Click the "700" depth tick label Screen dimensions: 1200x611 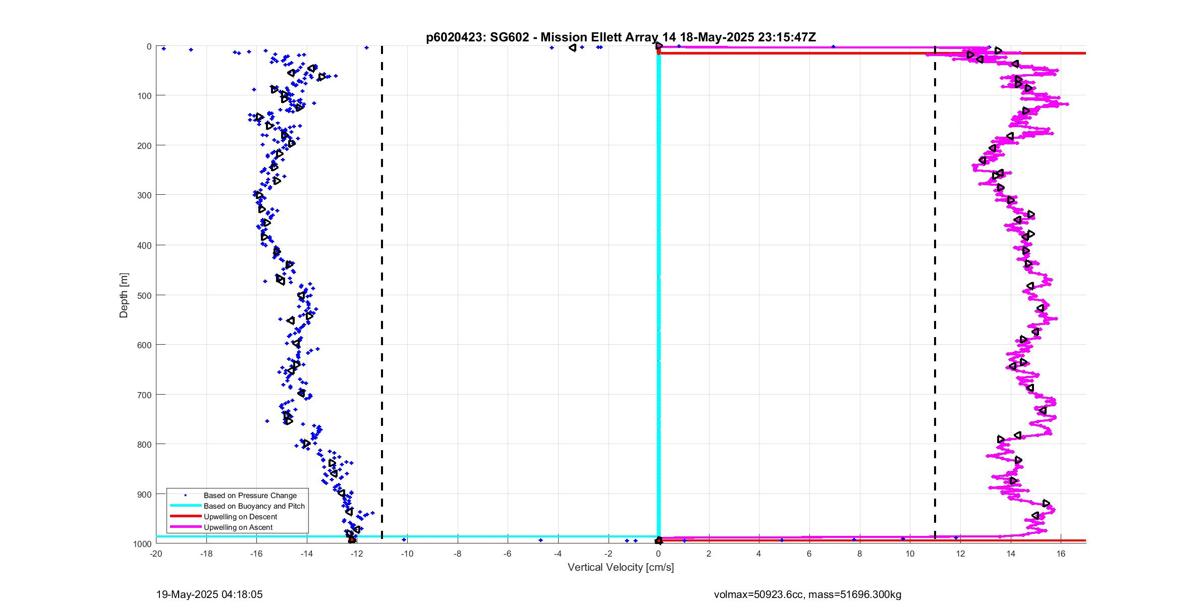click(143, 394)
